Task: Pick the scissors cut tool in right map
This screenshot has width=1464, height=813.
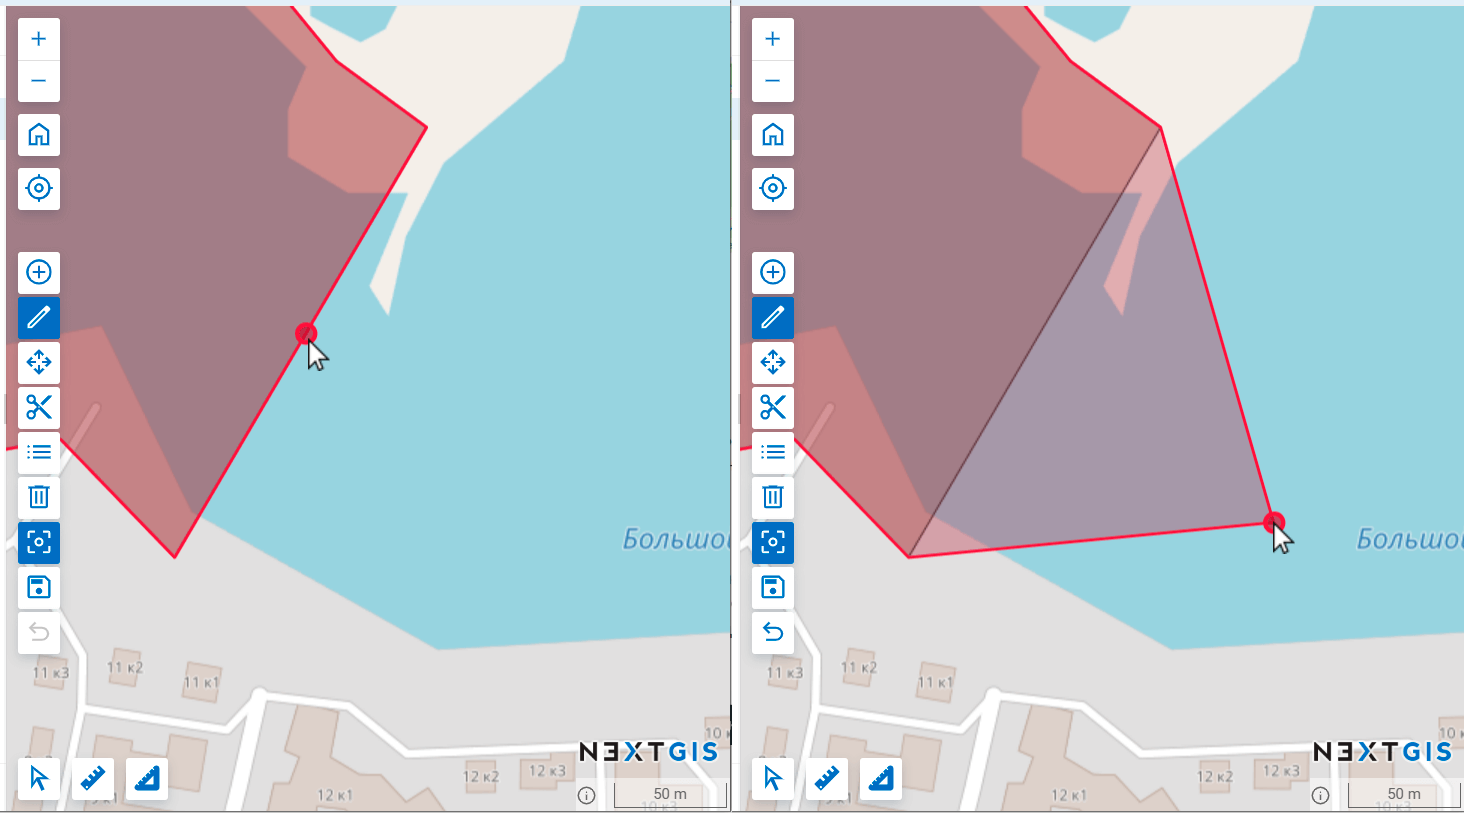Action: tap(772, 407)
